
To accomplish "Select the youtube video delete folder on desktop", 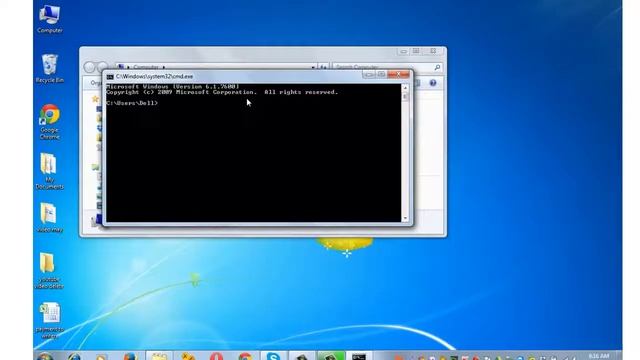I will point(49,270).
